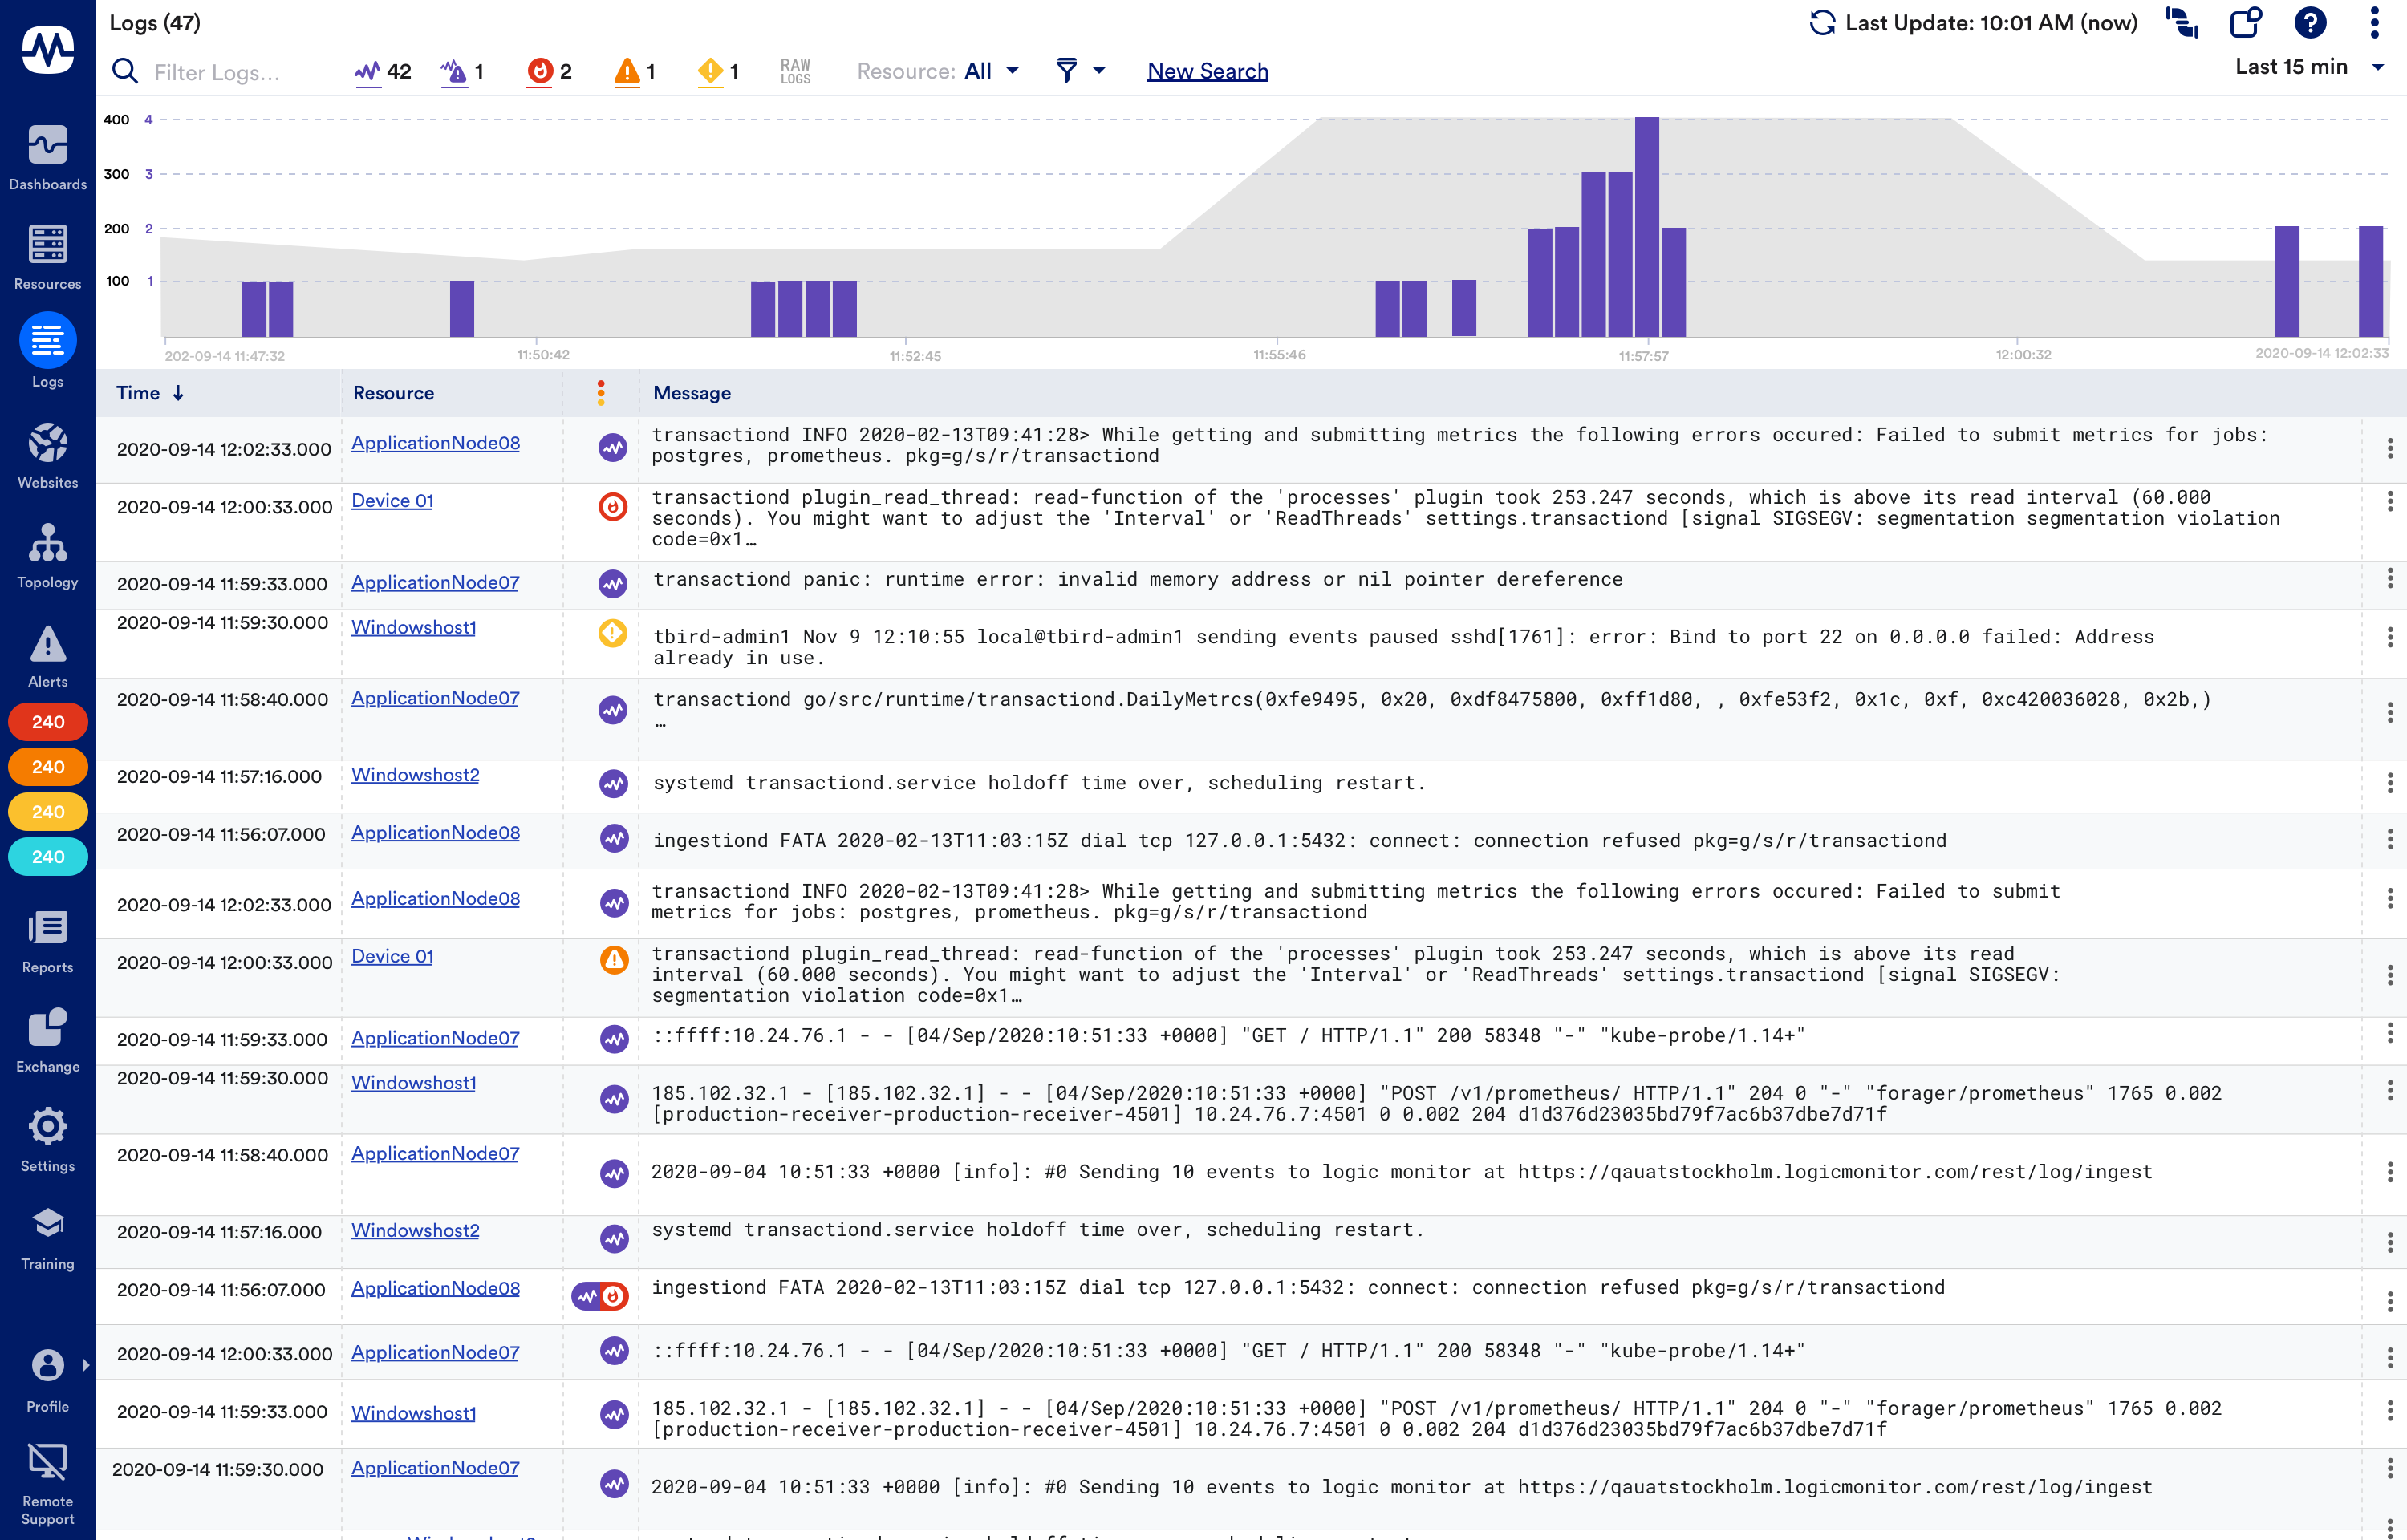Expand the filter funnel dropdown
2407x1540 pixels.
click(1079, 70)
